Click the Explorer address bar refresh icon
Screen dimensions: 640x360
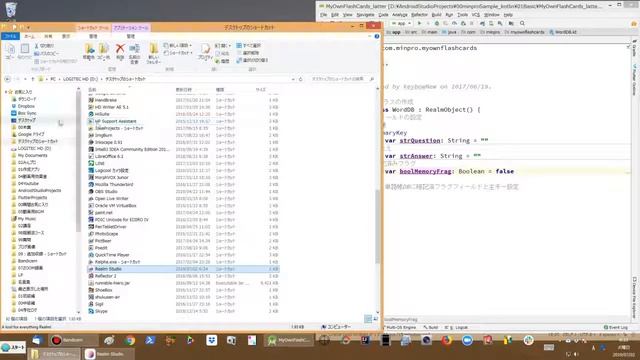point(301,79)
